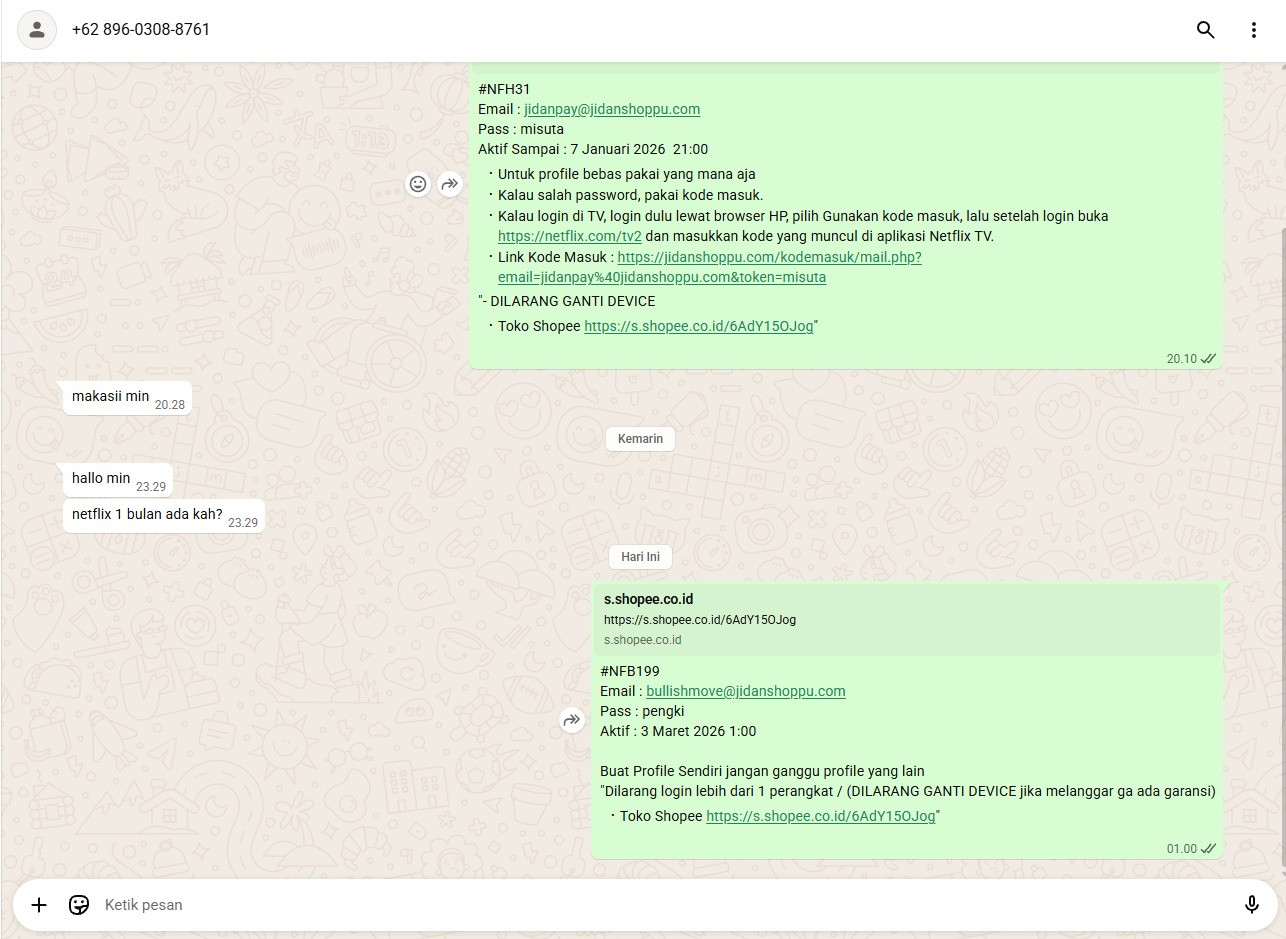Click the contact profile avatar
1286x939 pixels.
pyautogui.click(x=37, y=30)
